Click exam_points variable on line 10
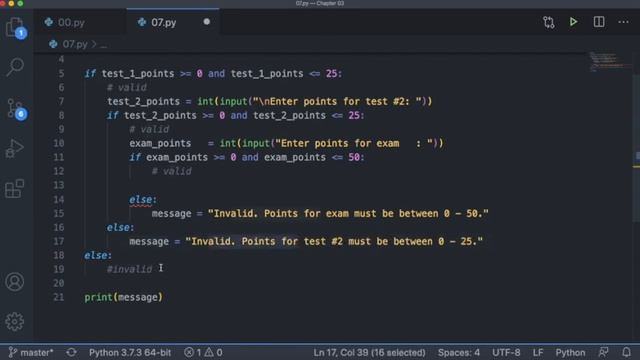Viewport: 640px width, 360px height. [160, 143]
